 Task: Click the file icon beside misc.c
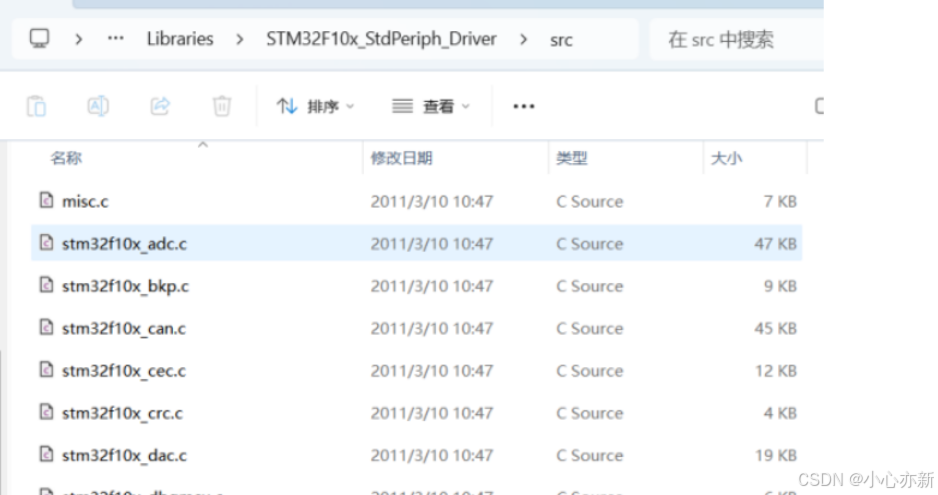[x=46, y=200]
